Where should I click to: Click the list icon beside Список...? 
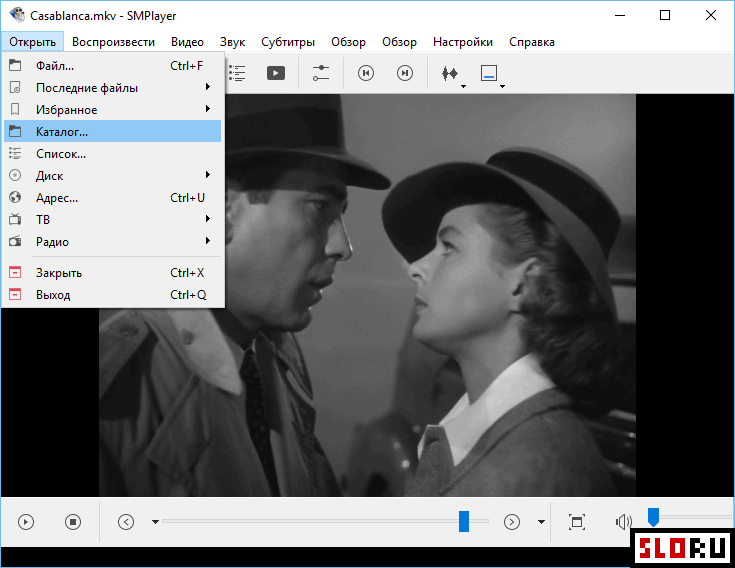15,153
